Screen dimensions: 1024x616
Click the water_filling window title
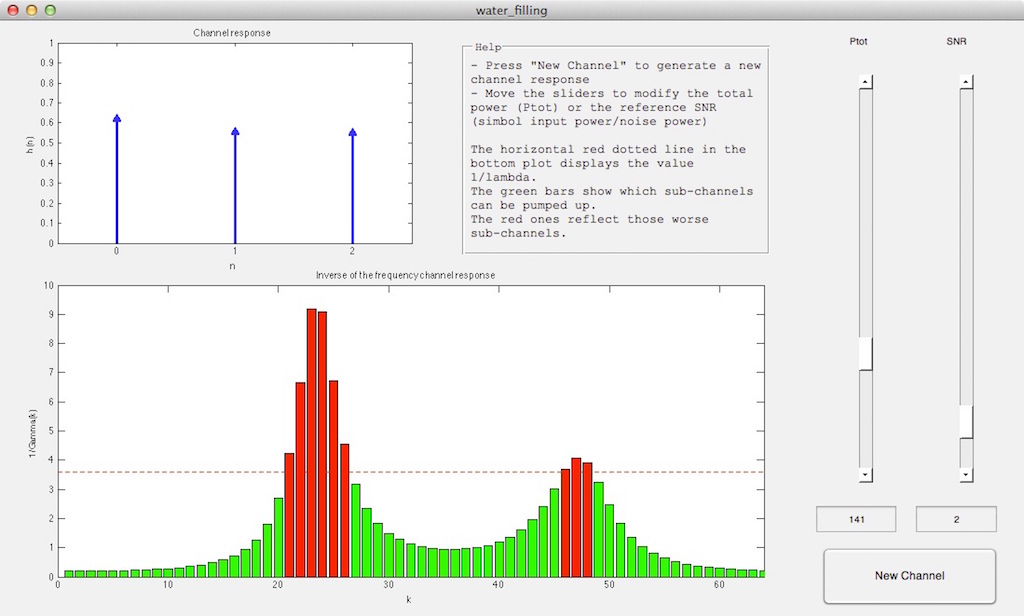click(511, 10)
